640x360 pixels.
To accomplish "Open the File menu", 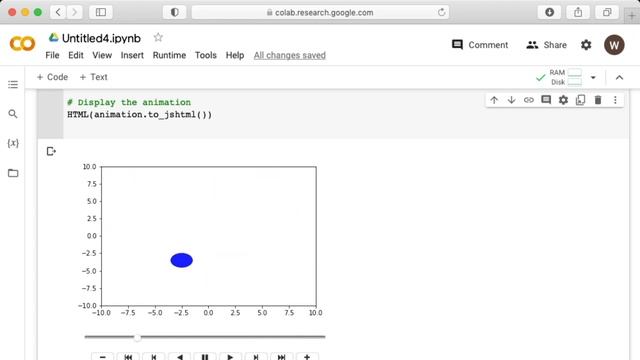I will point(52,55).
